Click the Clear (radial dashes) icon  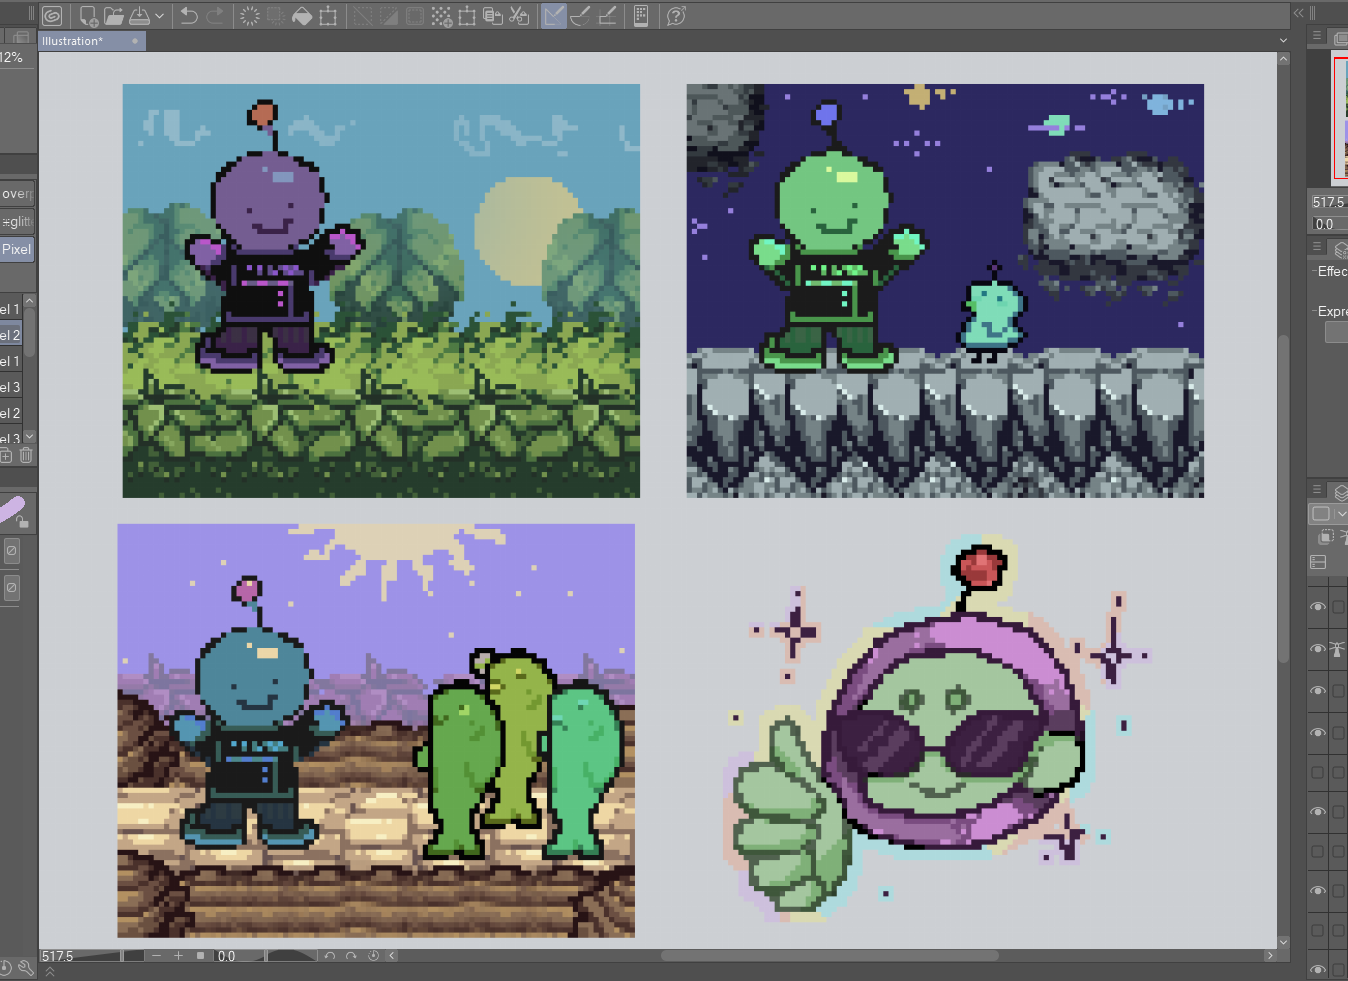point(250,16)
